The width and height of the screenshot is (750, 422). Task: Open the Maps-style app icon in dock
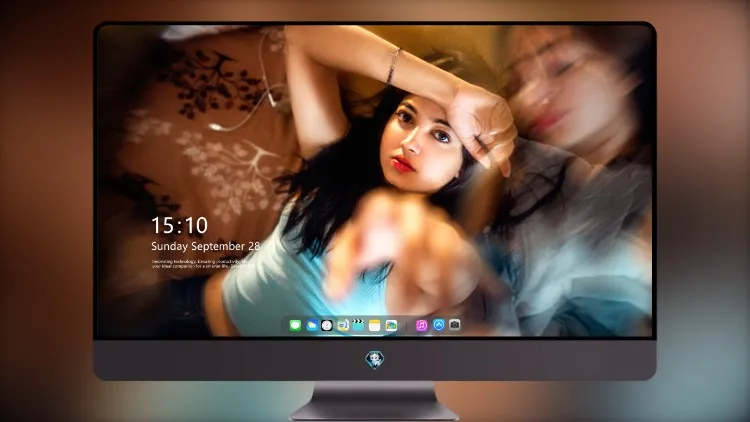pos(342,326)
